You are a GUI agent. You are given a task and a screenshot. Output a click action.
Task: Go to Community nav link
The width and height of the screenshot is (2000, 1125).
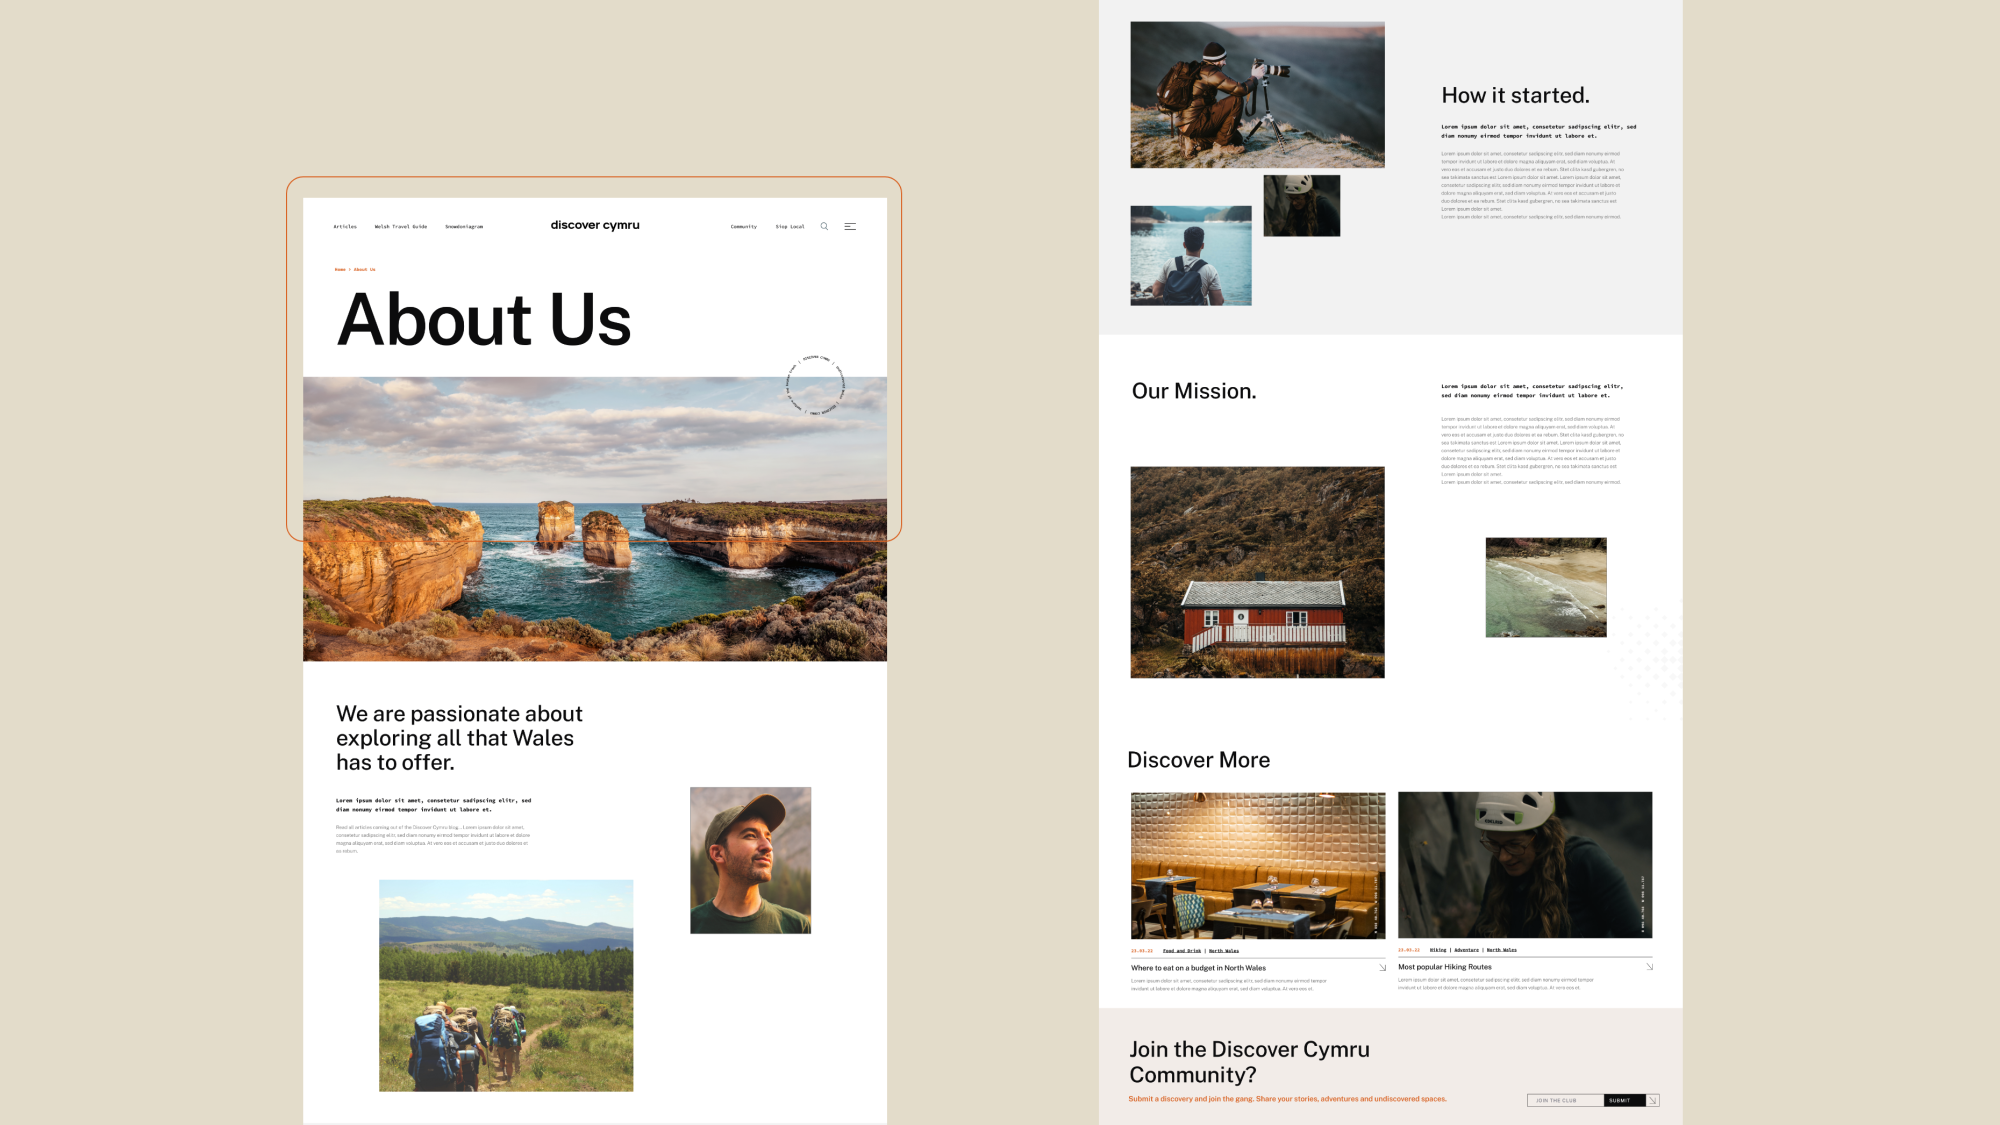coord(744,227)
